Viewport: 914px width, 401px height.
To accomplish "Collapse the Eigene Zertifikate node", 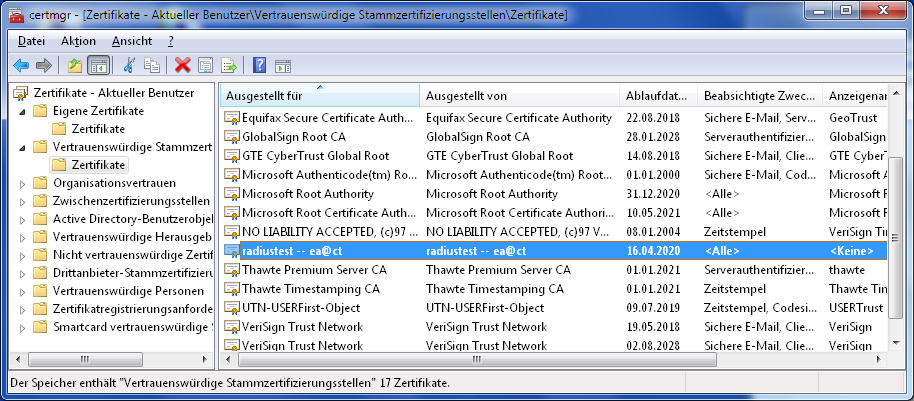I will [22, 111].
